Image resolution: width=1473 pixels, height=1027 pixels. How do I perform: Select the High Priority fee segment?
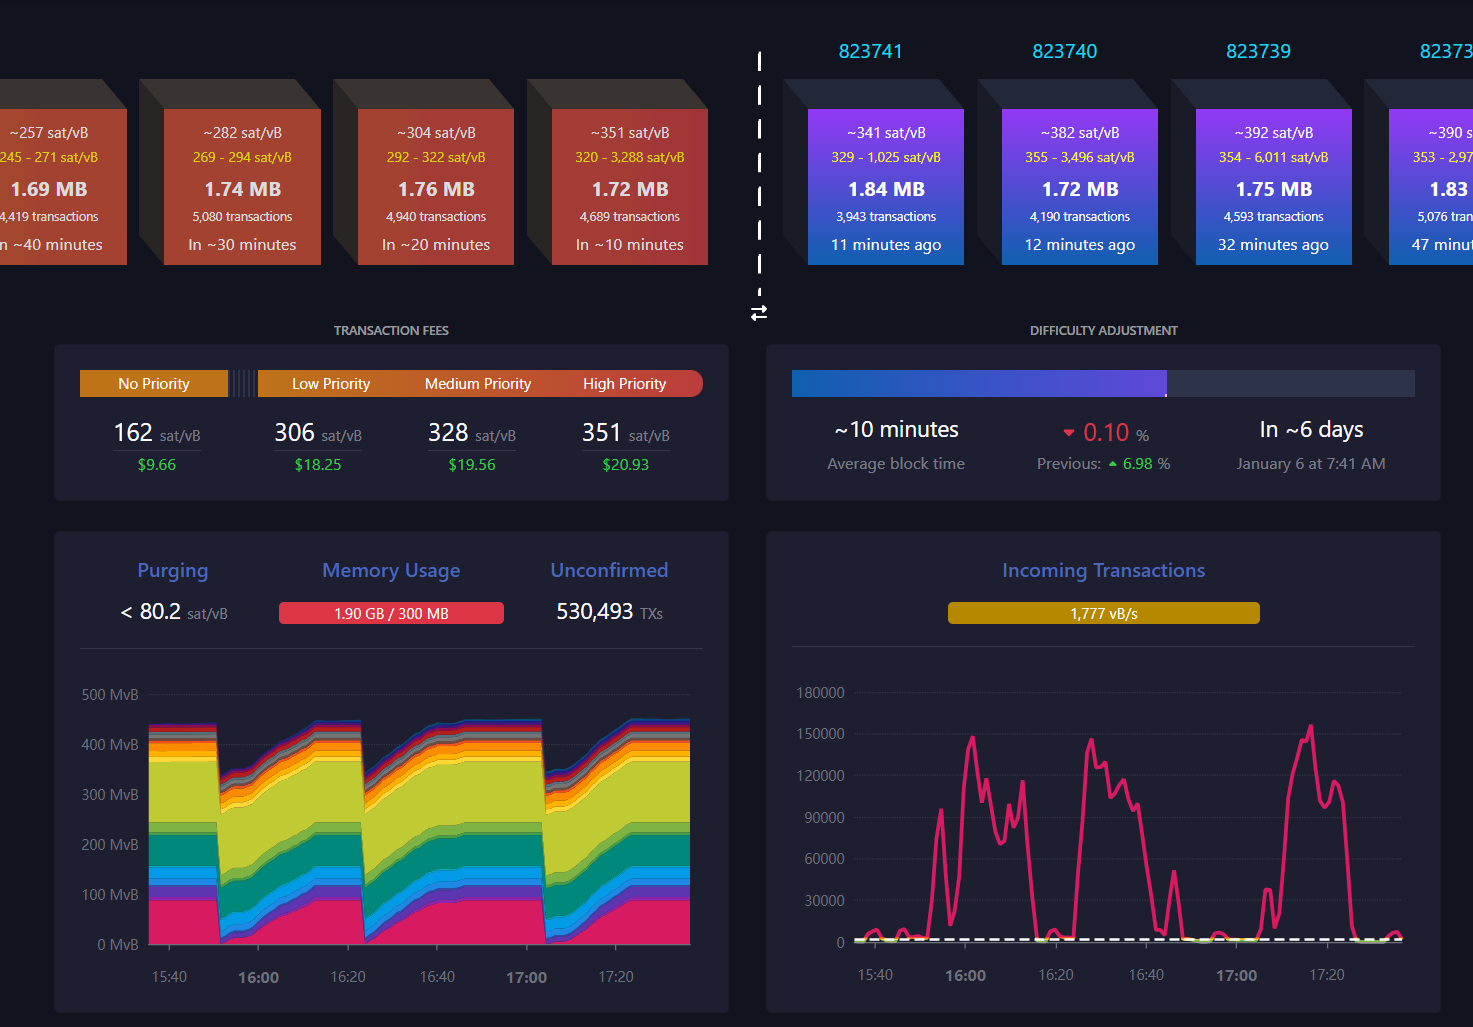(x=625, y=384)
